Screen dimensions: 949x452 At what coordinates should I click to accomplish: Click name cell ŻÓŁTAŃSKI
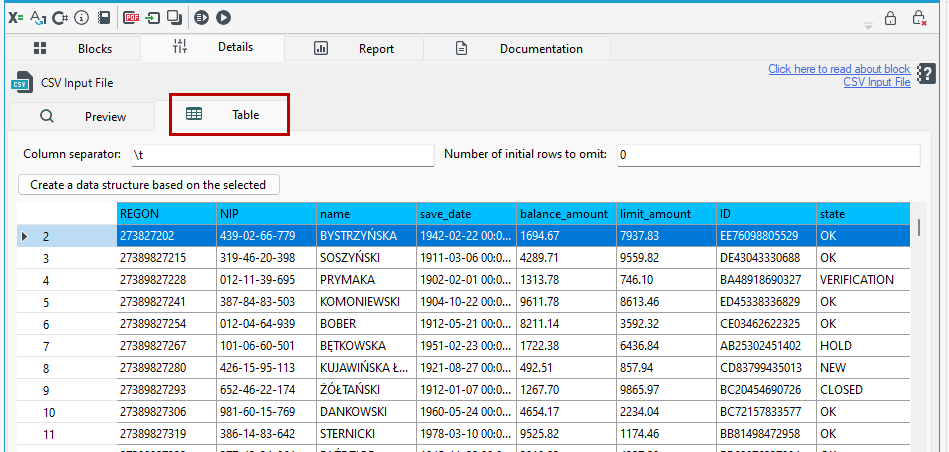pos(367,390)
